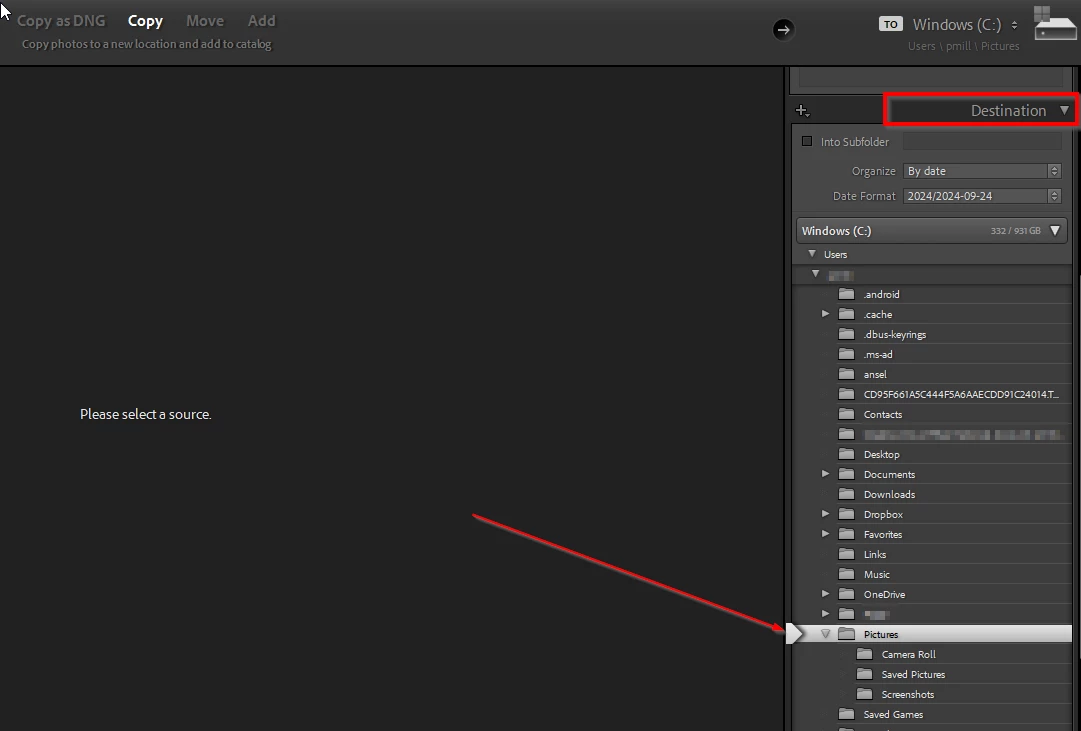Expand the OneDrive folder
The image size is (1081, 731).
pyautogui.click(x=825, y=594)
